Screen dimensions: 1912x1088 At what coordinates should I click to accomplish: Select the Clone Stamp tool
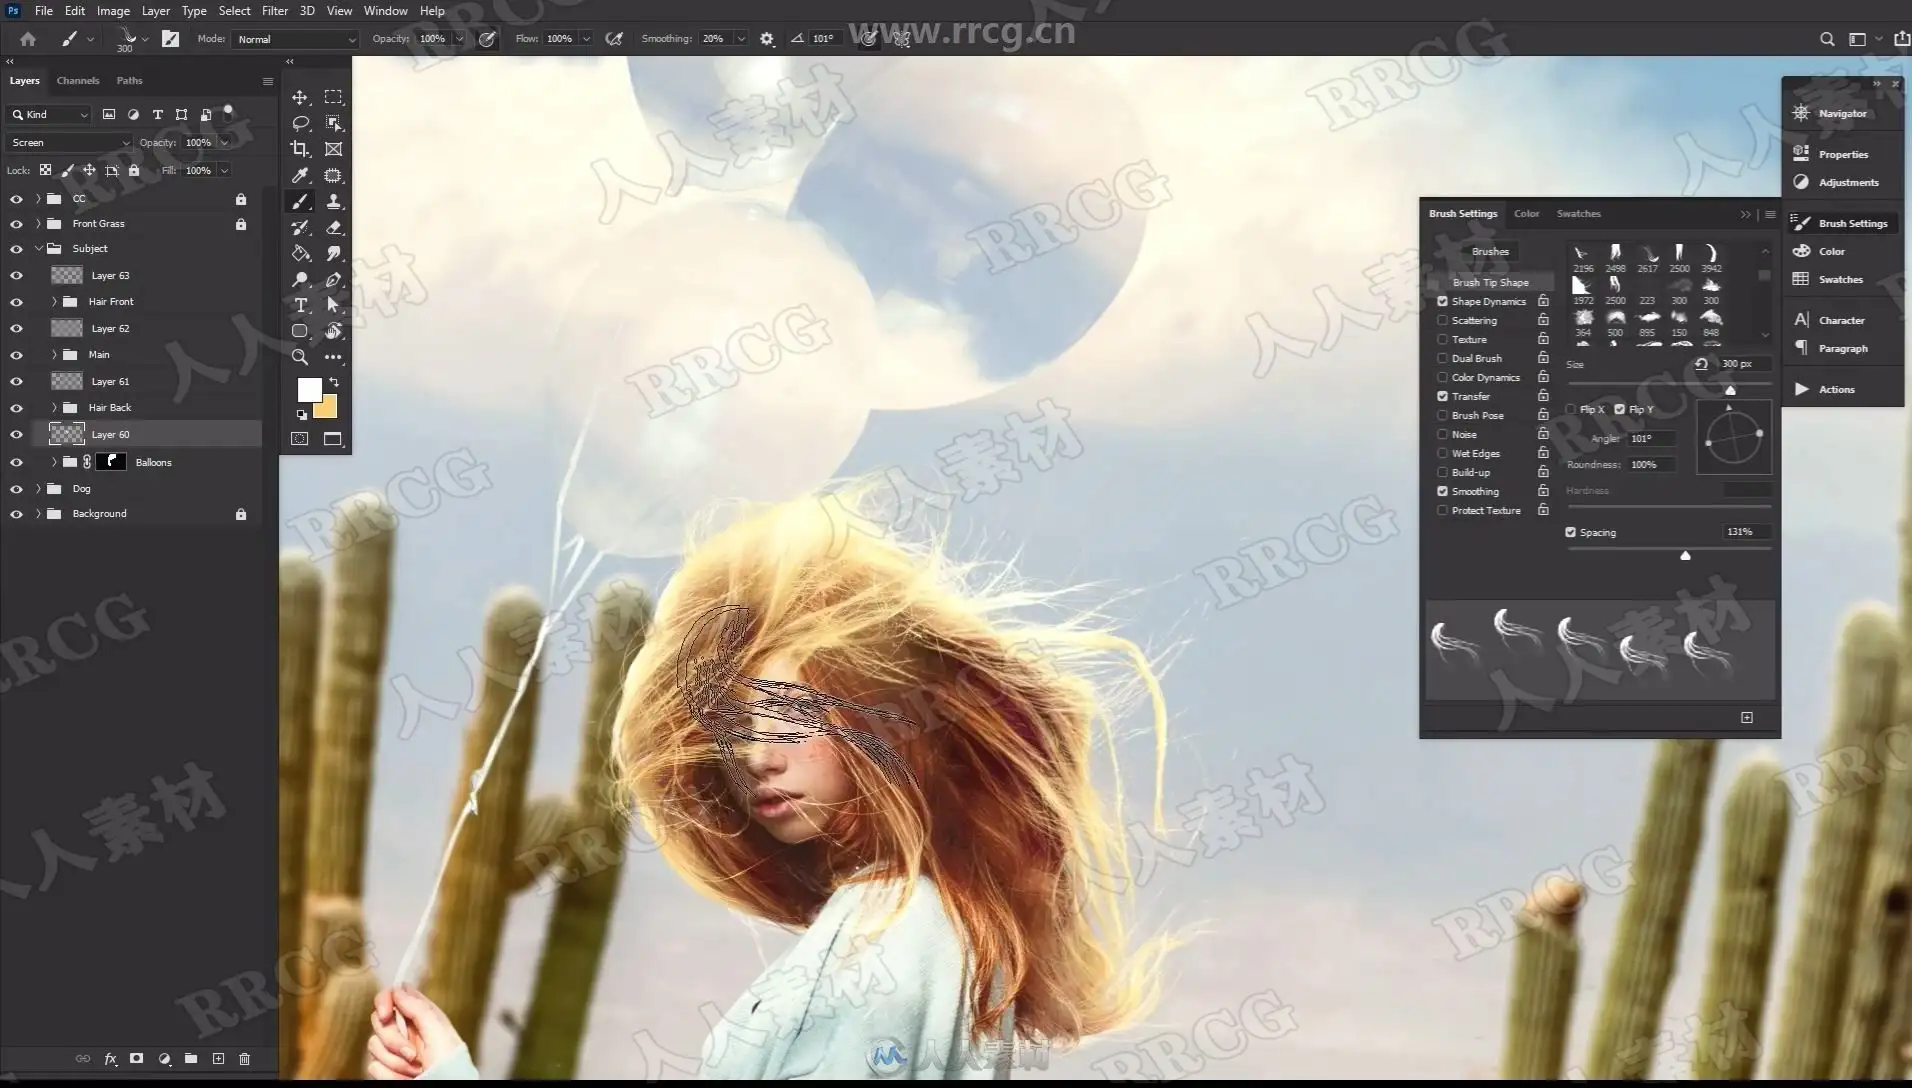click(334, 201)
